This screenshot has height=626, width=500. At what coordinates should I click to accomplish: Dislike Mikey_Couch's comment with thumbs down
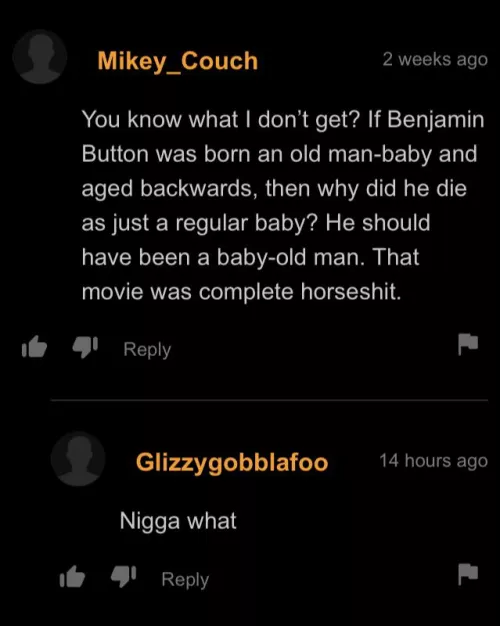click(x=85, y=347)
